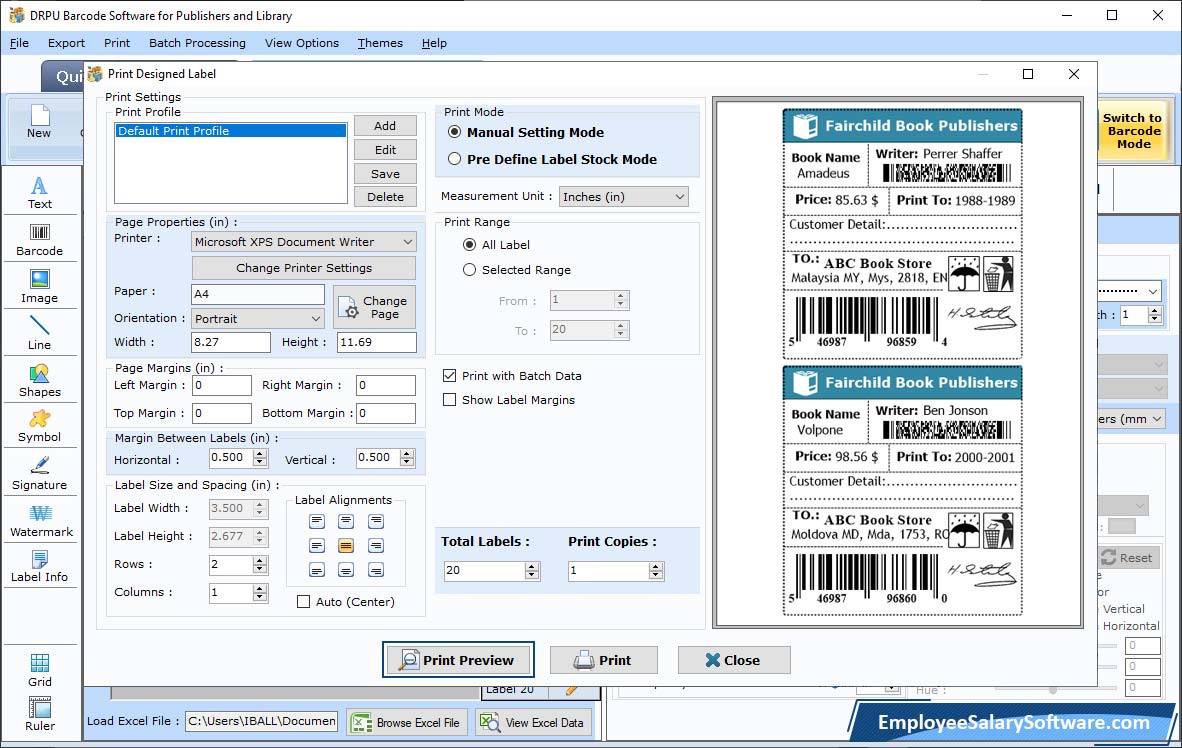1182x748 pixels.
Task: Toggle the Grid tool
Action: [39, 670]
